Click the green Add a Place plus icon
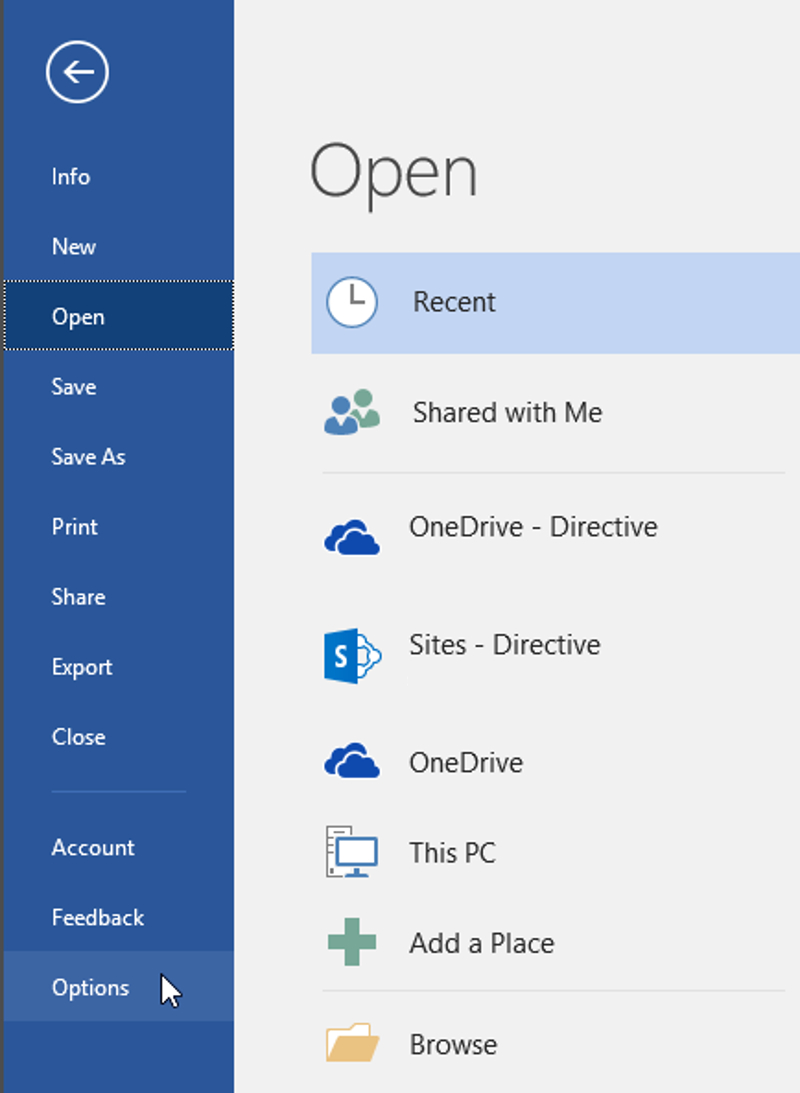 351,942
